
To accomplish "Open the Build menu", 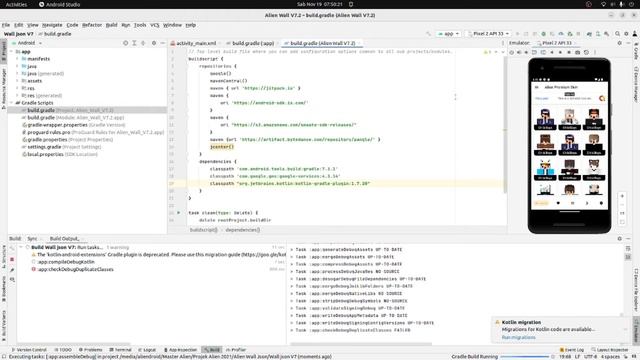I will click(111, 25).
